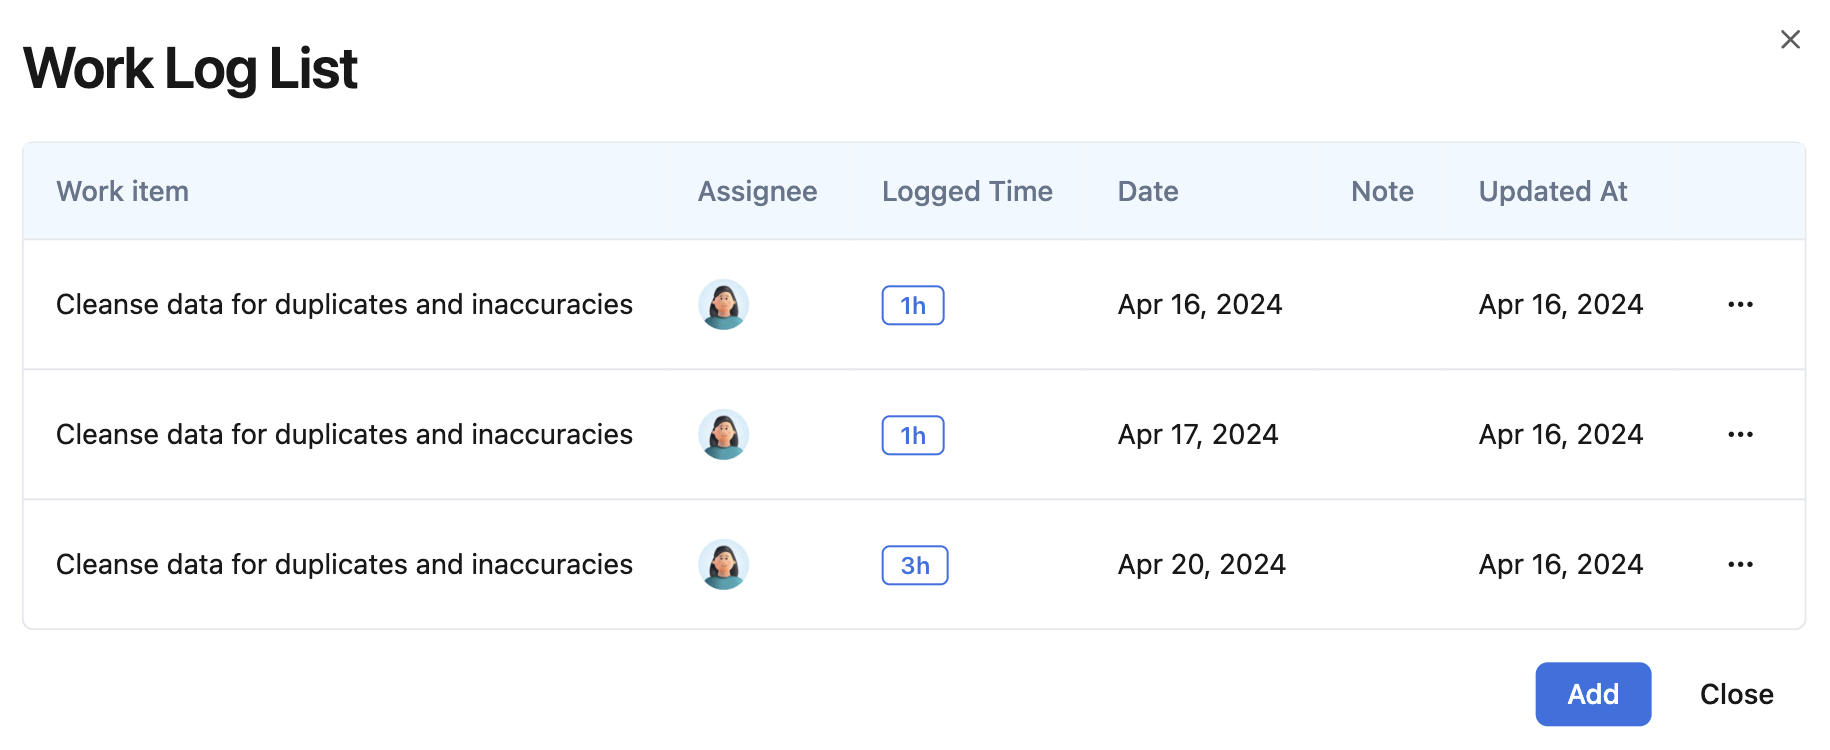Select the Assignee column header
Viewport: 1830px width, 750px height.
coord(757,191)
